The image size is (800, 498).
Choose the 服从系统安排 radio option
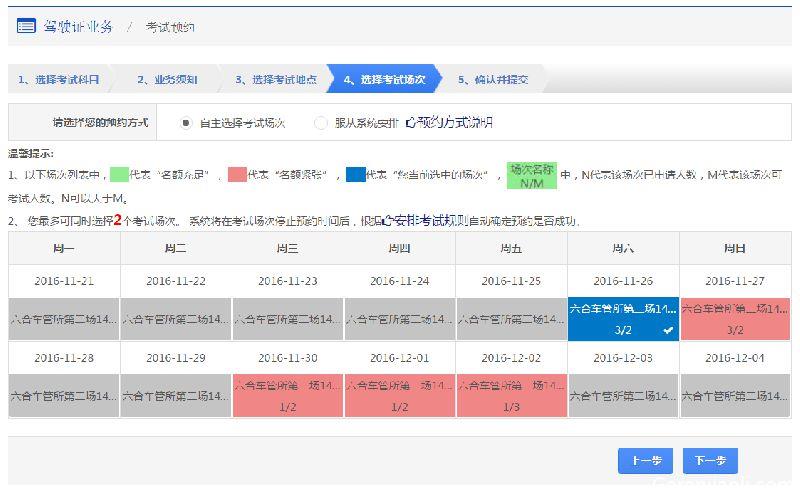[320, 123]
